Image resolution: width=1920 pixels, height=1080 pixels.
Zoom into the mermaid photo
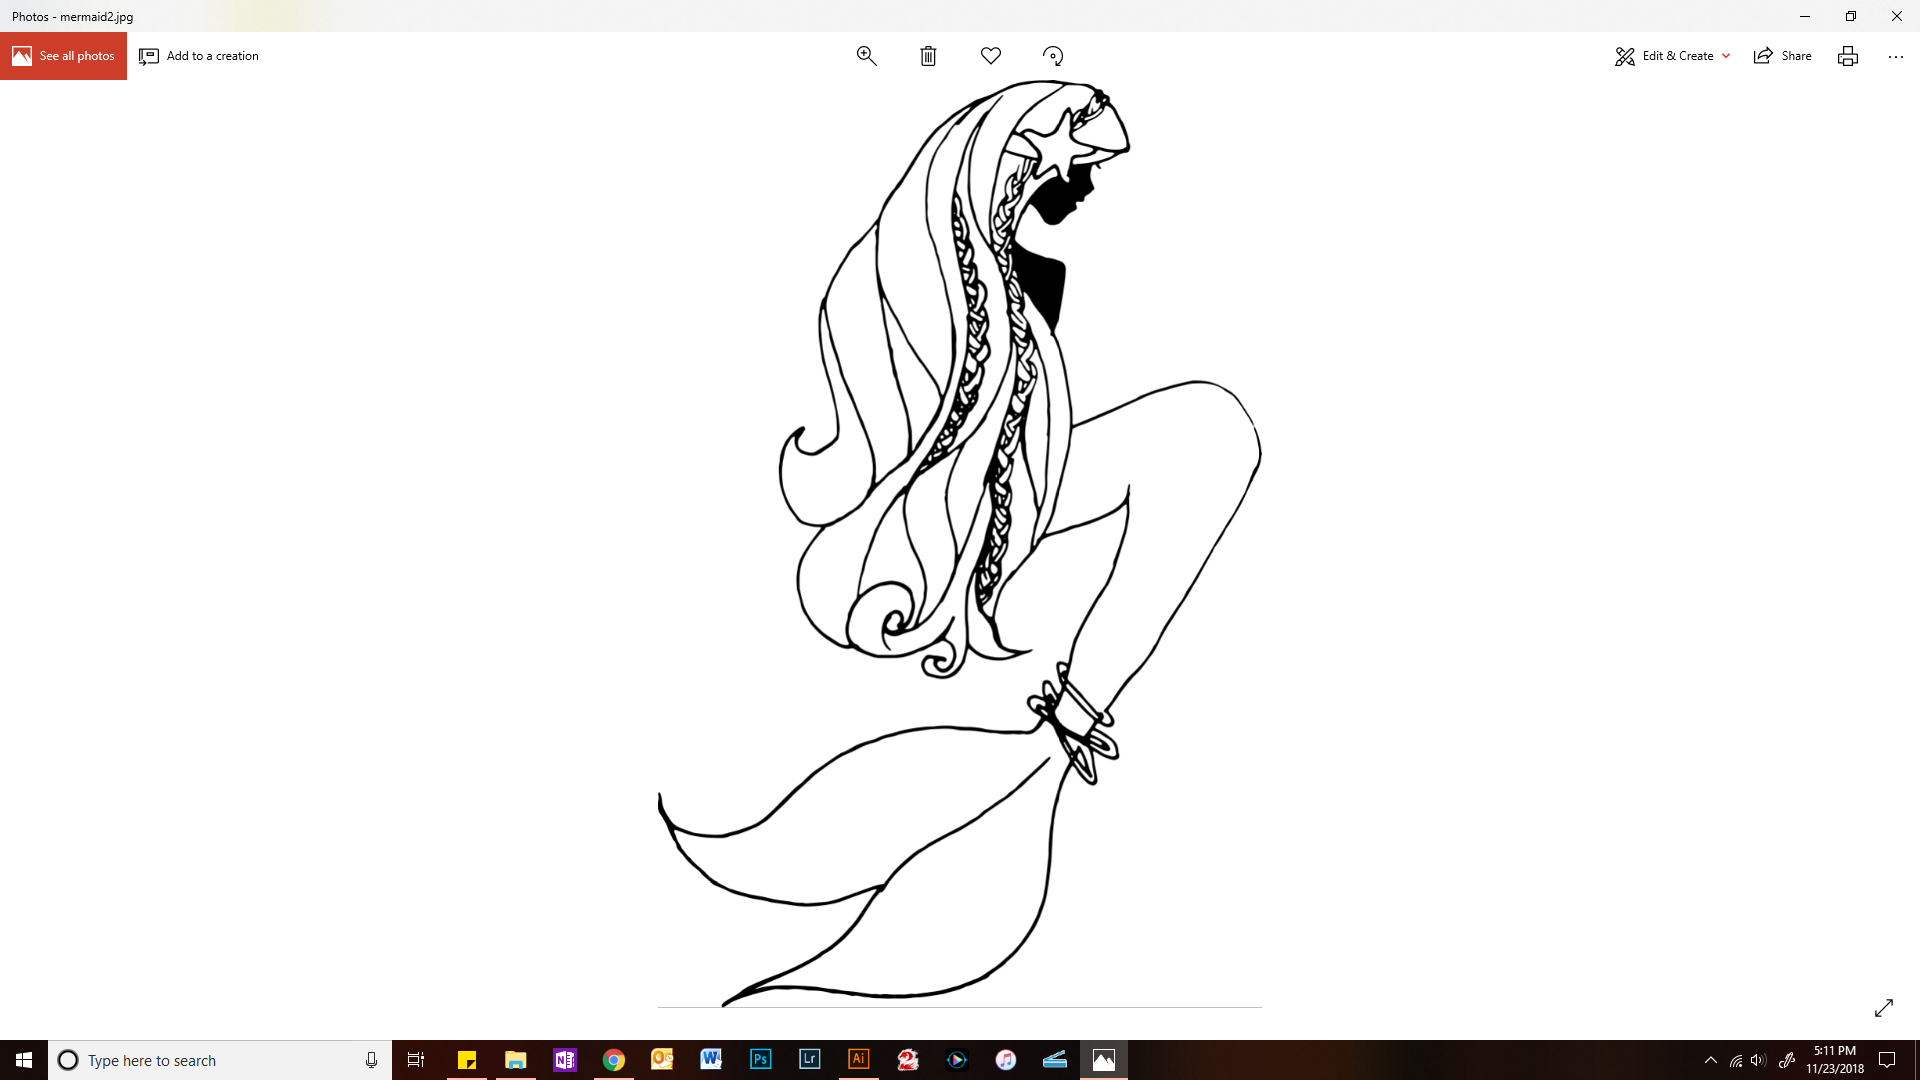[866, 55]
